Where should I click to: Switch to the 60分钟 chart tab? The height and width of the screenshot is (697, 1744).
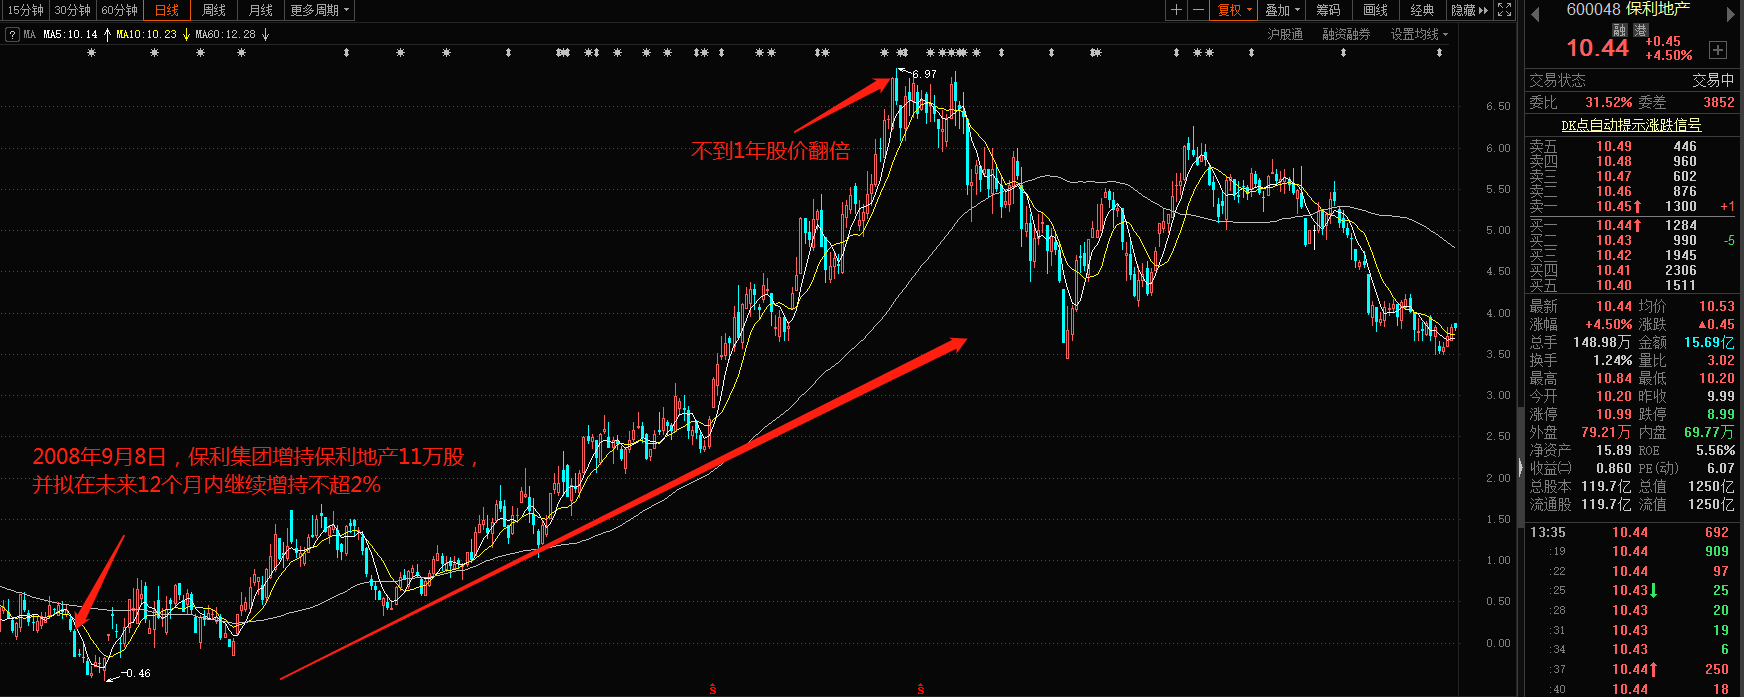[119, 10]
